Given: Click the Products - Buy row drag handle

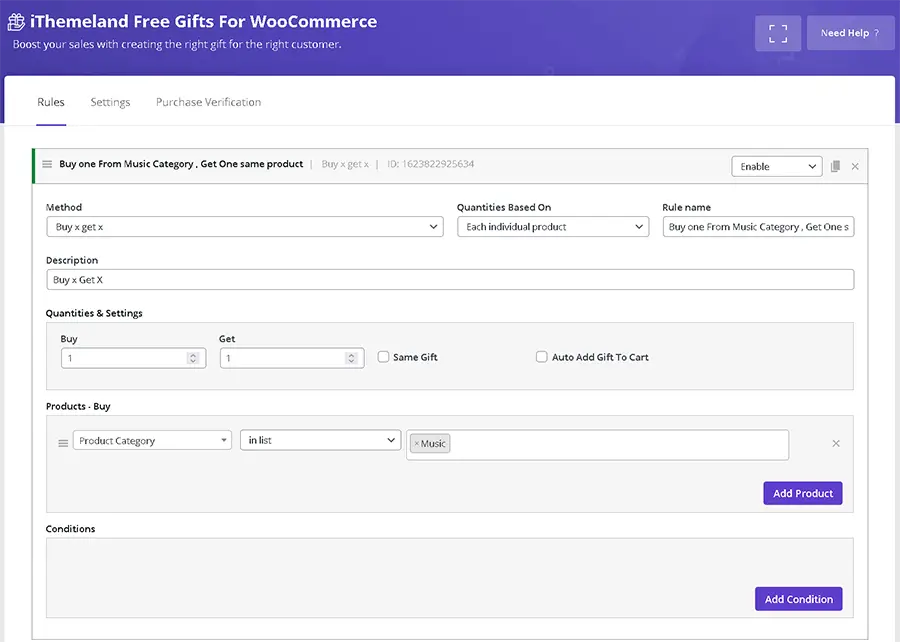Looking at the screenshot, I should pyautogui.click(x=63, y=442).
